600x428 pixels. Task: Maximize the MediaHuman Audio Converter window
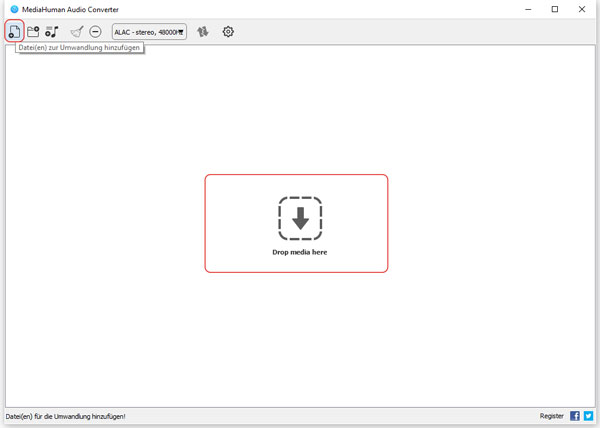555,9
